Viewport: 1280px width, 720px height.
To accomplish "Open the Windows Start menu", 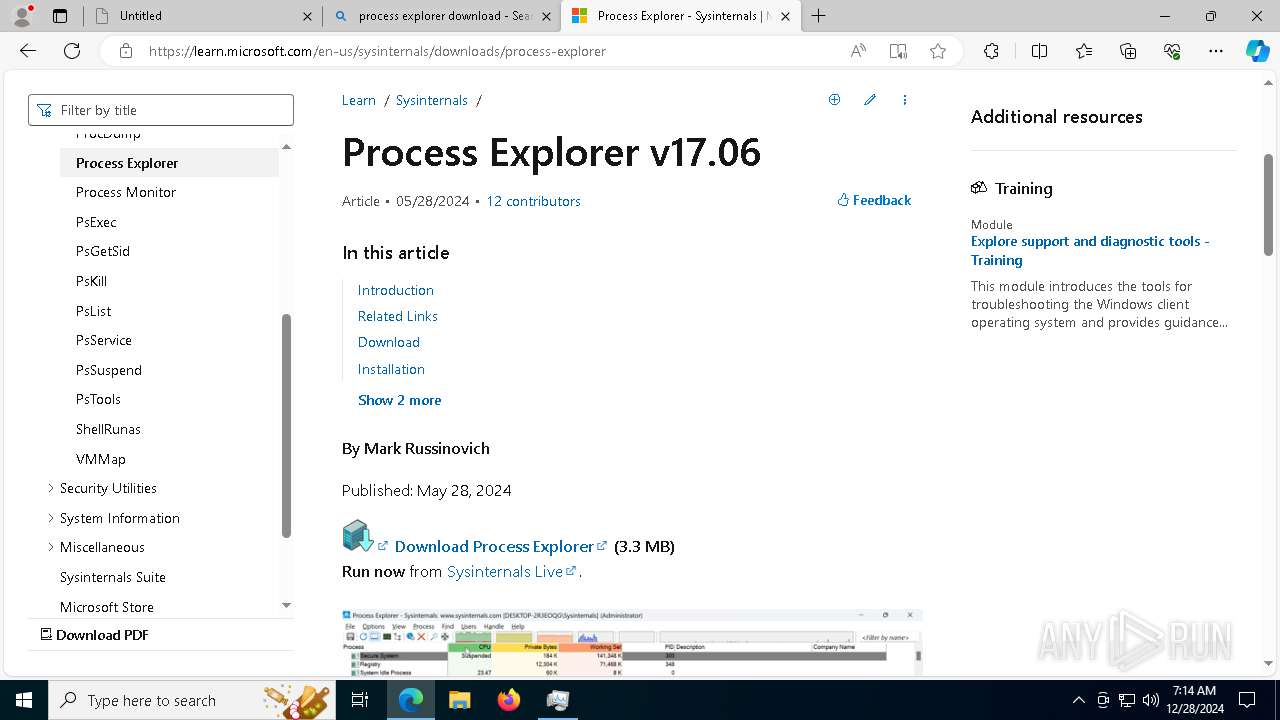I will point(24,700).
